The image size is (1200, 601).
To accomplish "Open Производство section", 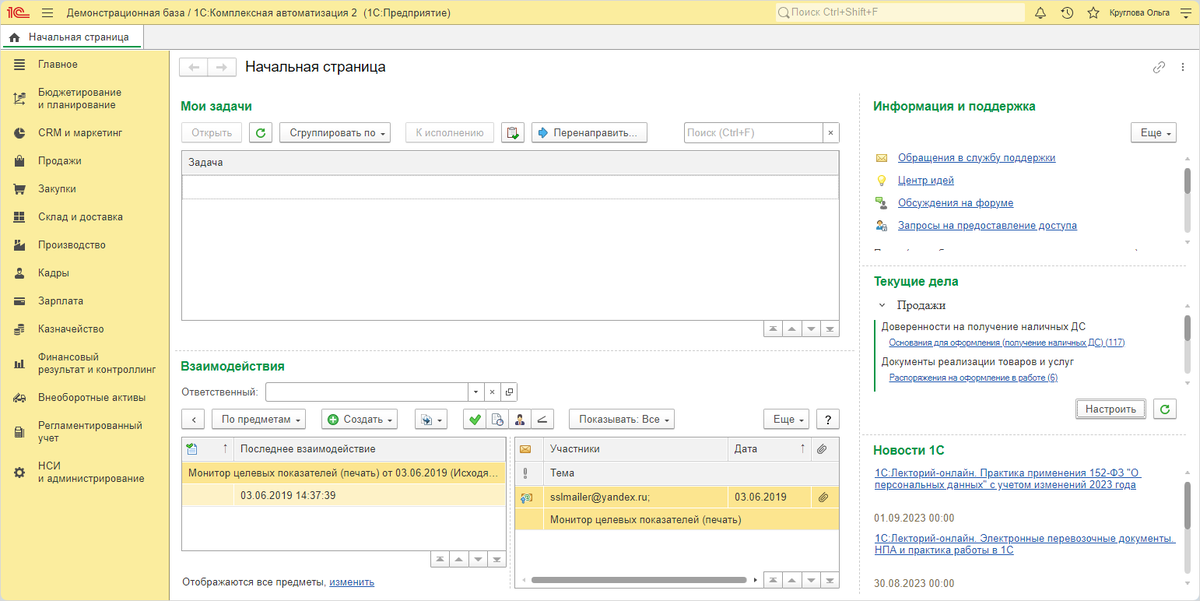I will [x=72, y=244].
